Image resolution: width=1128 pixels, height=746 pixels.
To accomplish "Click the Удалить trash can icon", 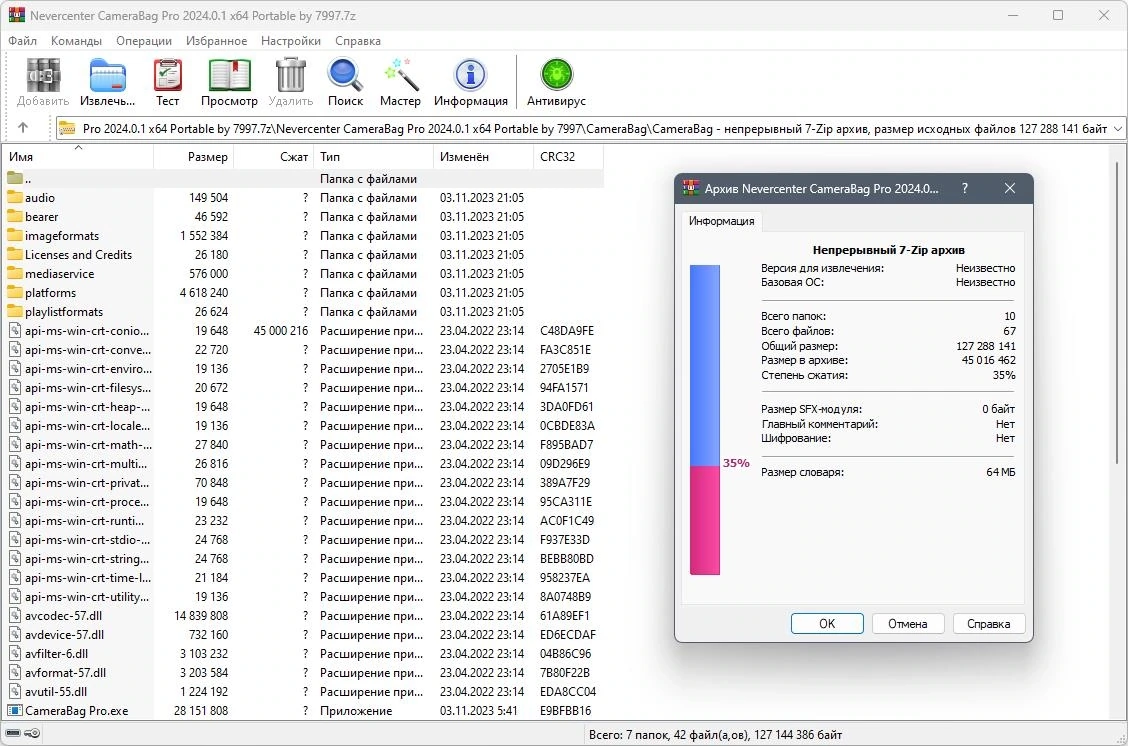I will coord(291,76).
